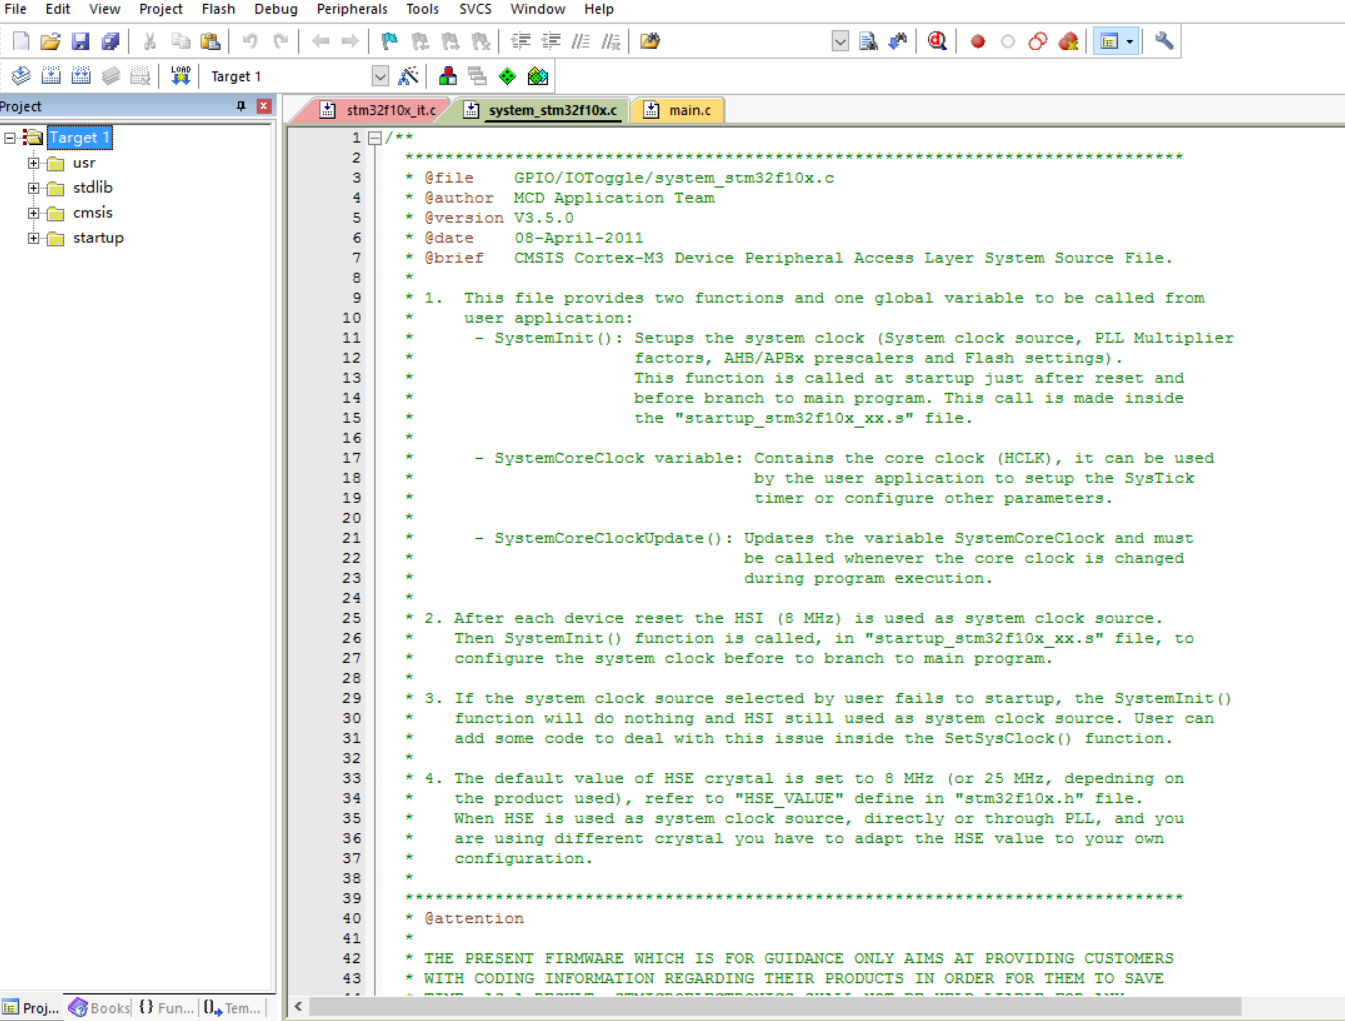
Task: Collapse the comment block at line 1
Action: click(375, 138)
